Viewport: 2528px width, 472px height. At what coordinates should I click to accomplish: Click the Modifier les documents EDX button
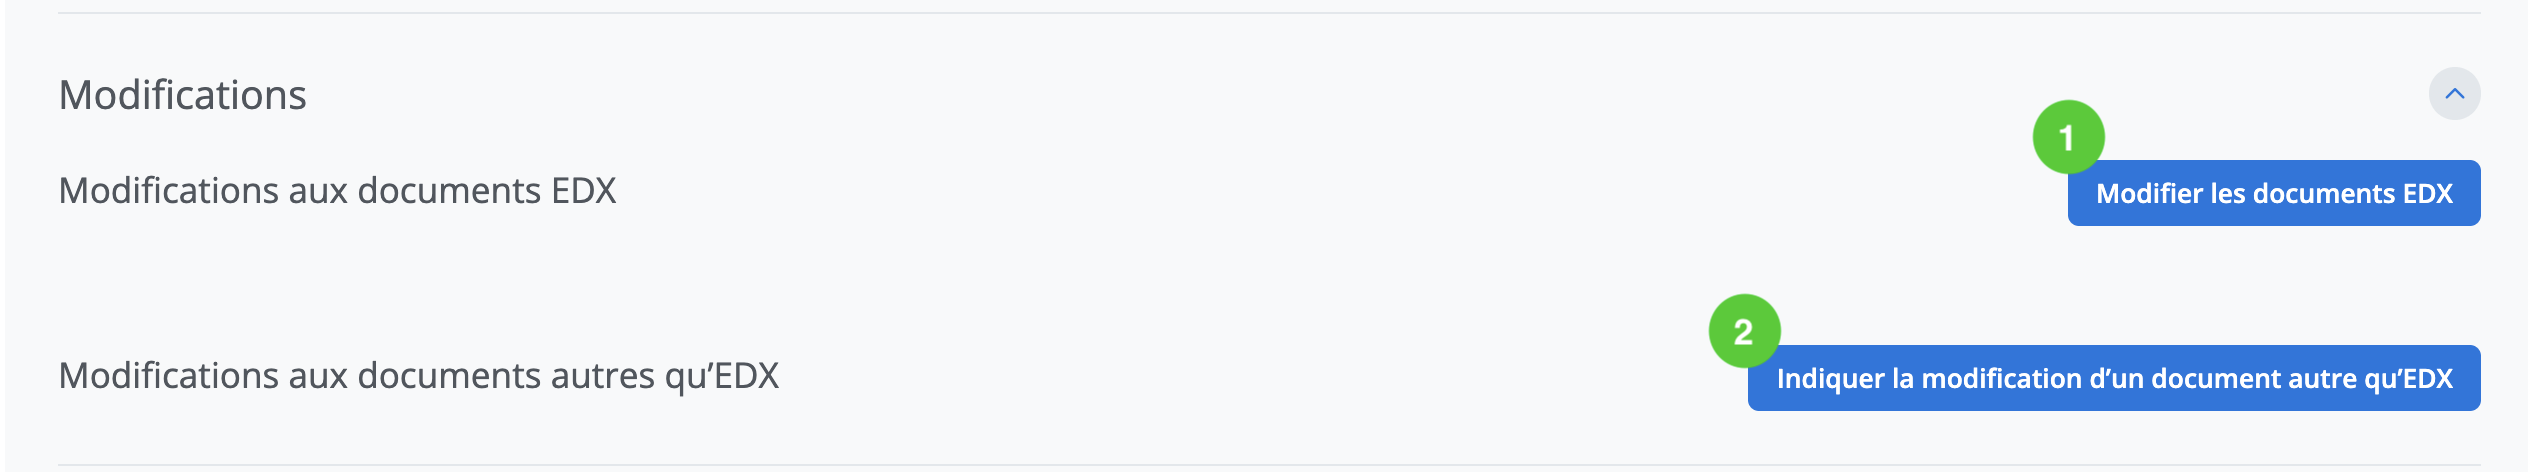pos(2274,193)
